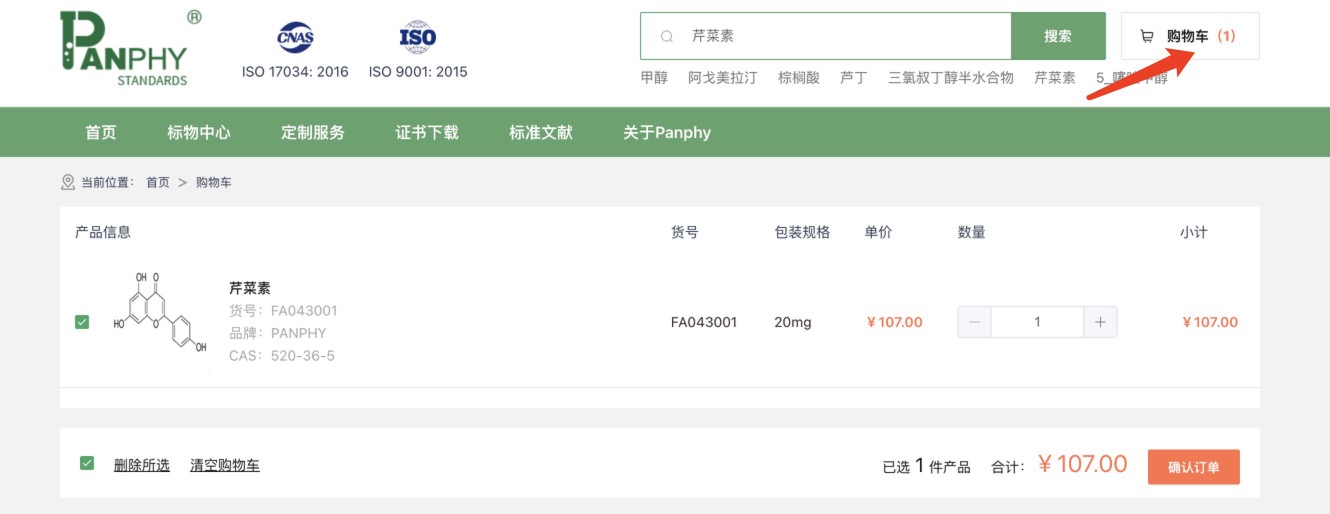Go to 关于Panphy page
The width and height of the screenshot is (1330, 514).
tap(667, 132)
